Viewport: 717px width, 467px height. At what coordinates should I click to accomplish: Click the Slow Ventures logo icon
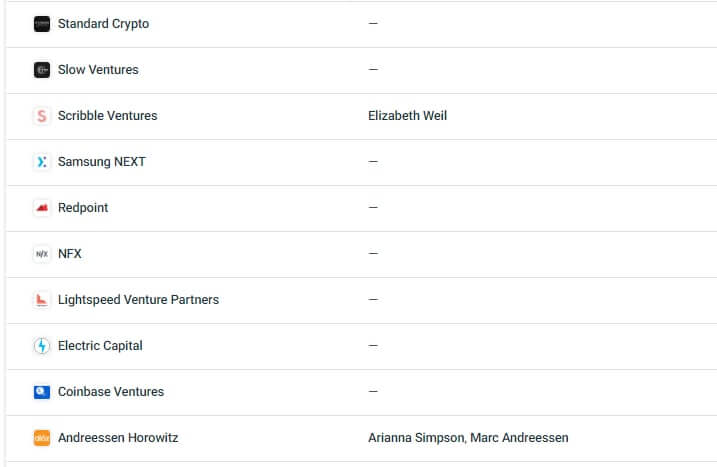(x=42, y=70)
